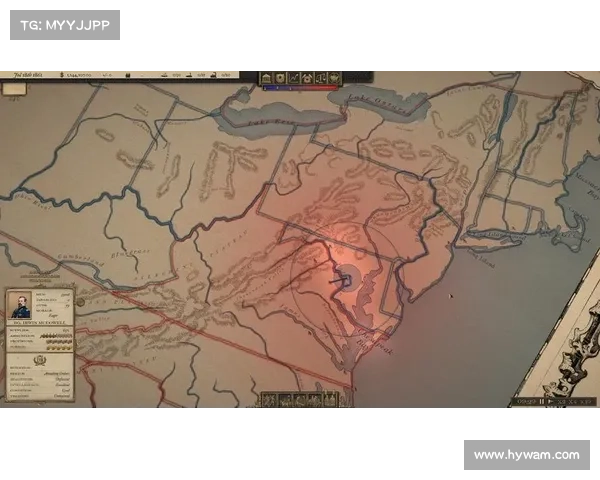Select the second bottom toolbar icon
600x480 pixels.
(285, 400)
